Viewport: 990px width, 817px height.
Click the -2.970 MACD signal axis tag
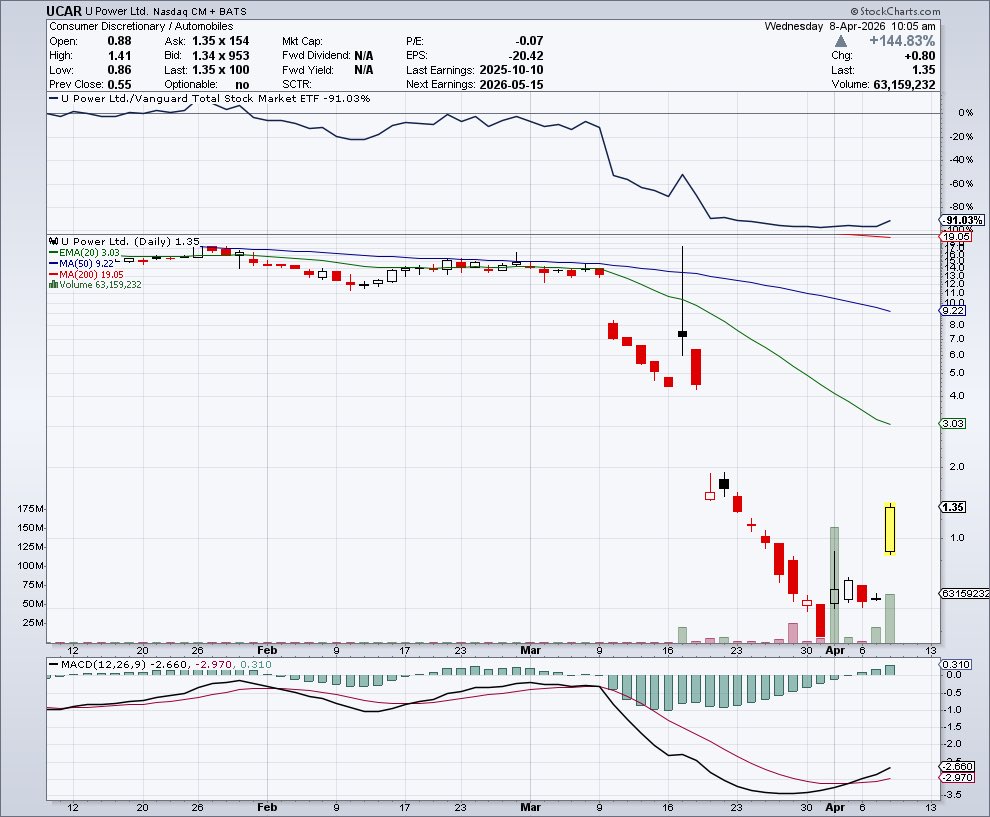[957, 778]
